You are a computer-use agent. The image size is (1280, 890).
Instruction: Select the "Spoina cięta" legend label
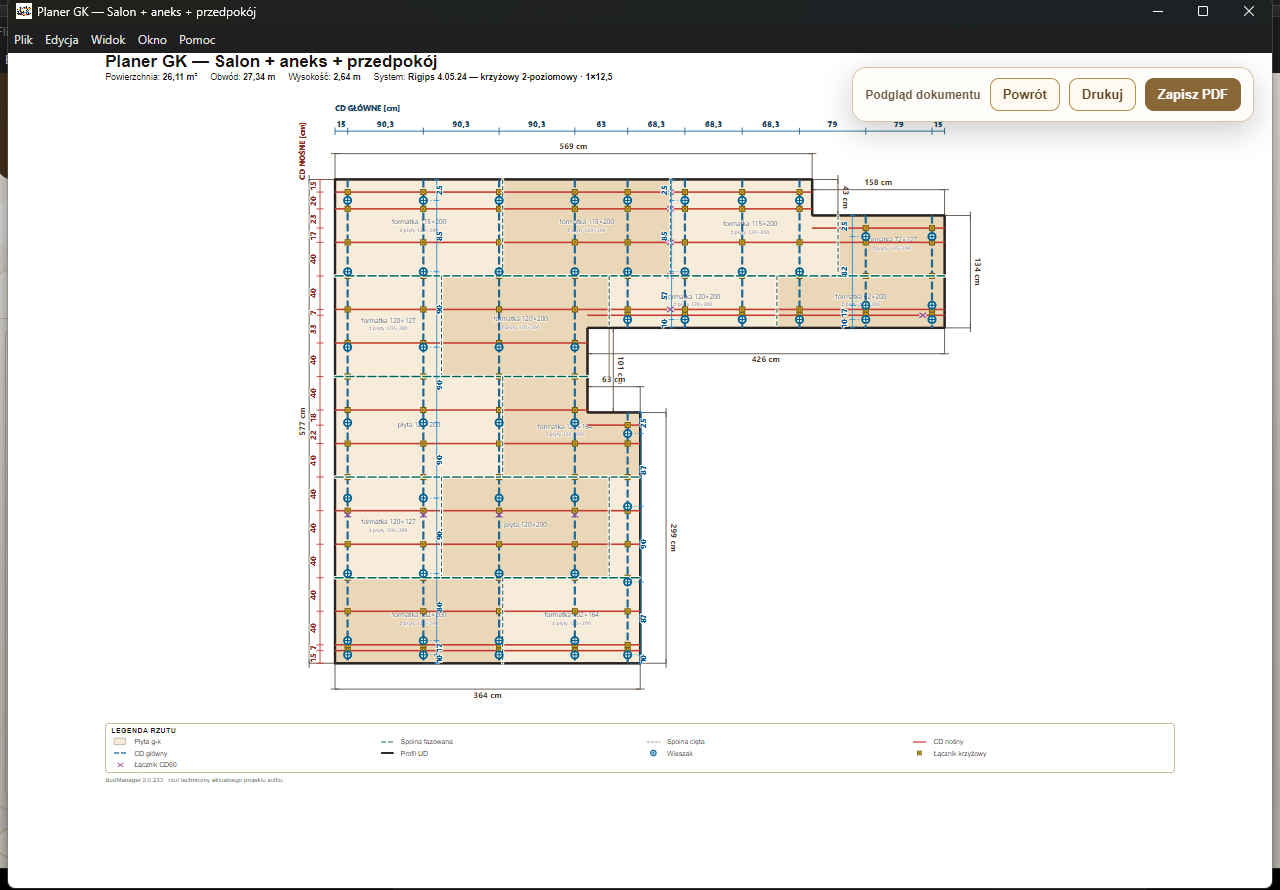point(685,742)
